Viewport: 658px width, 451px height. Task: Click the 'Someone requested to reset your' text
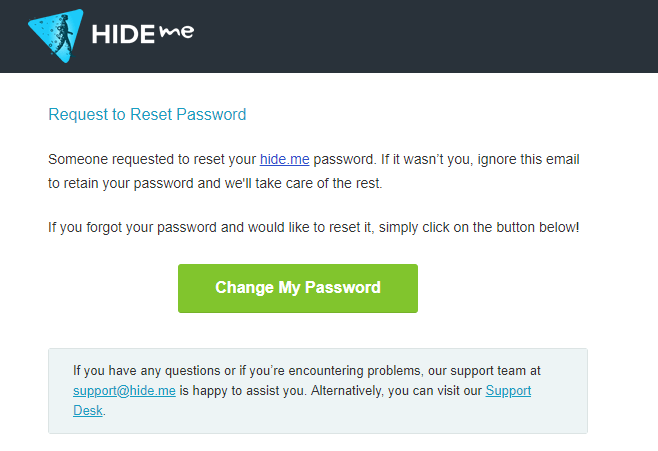click(152, 159)
